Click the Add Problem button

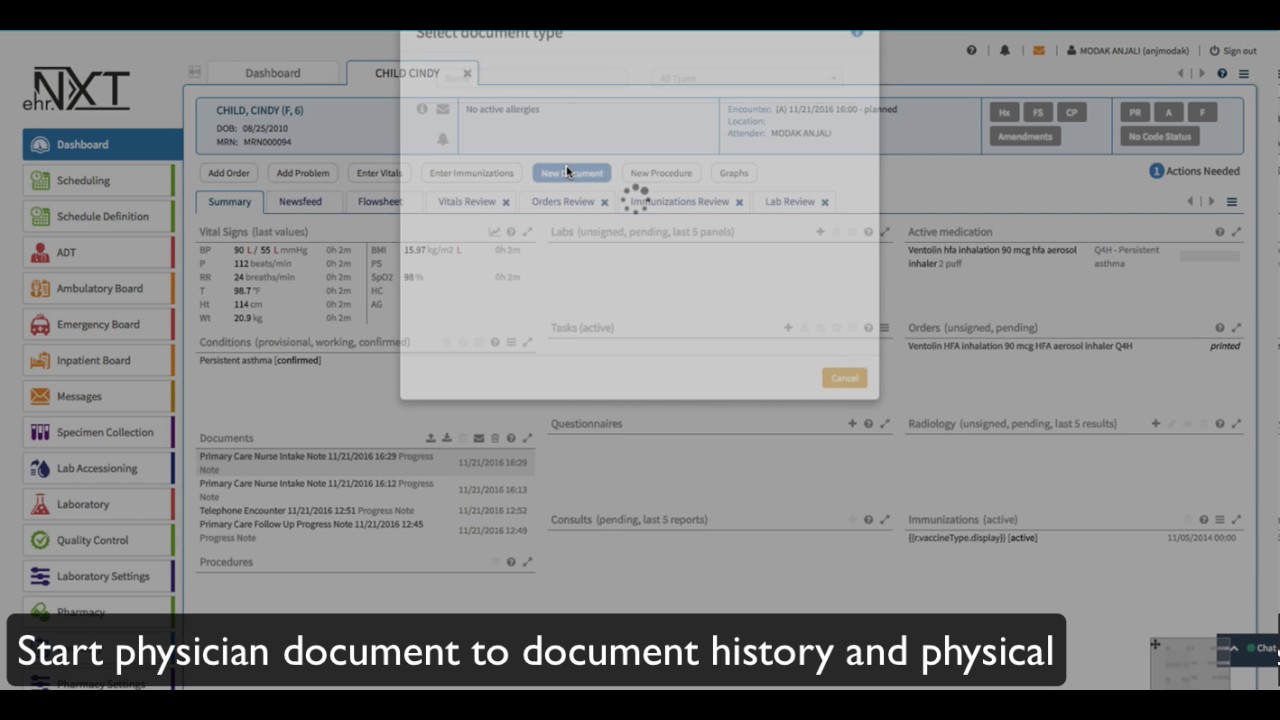pos(303,173)
